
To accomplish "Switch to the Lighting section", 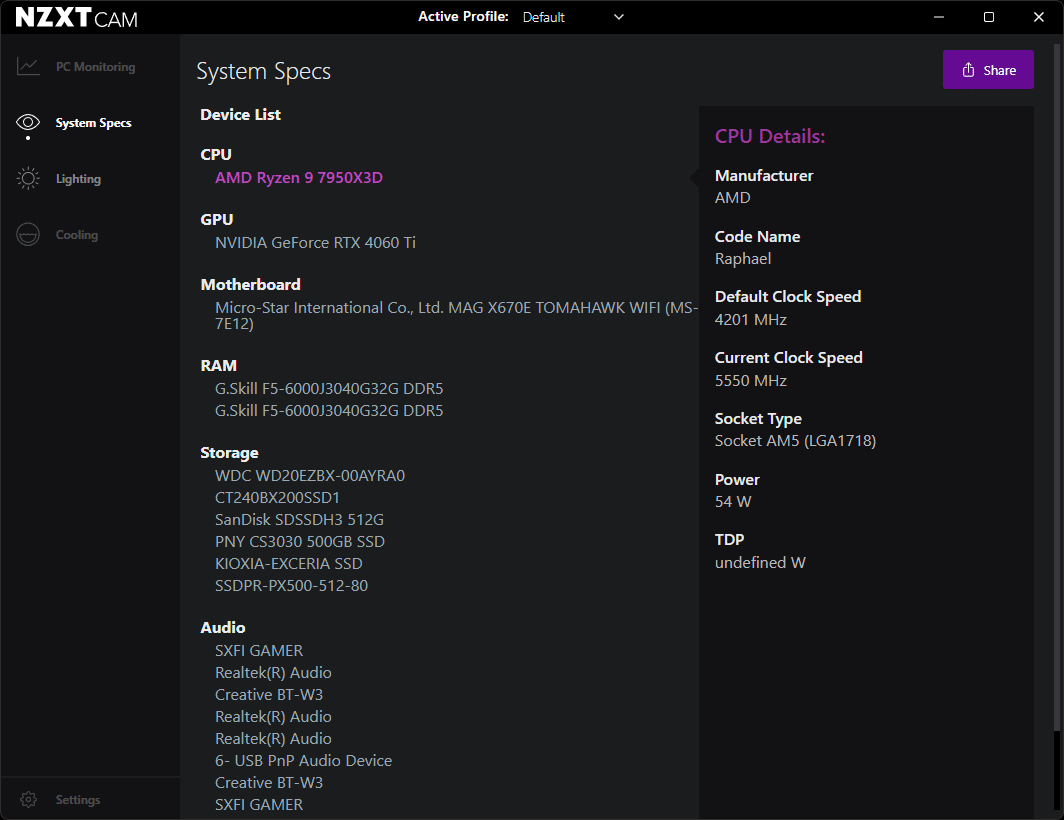I will (x=78, y=179).
